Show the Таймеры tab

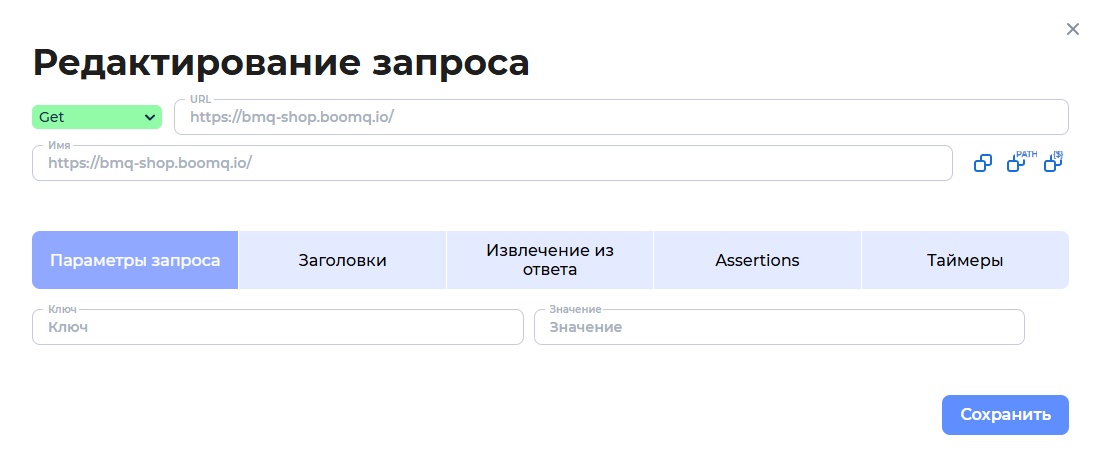964,260
